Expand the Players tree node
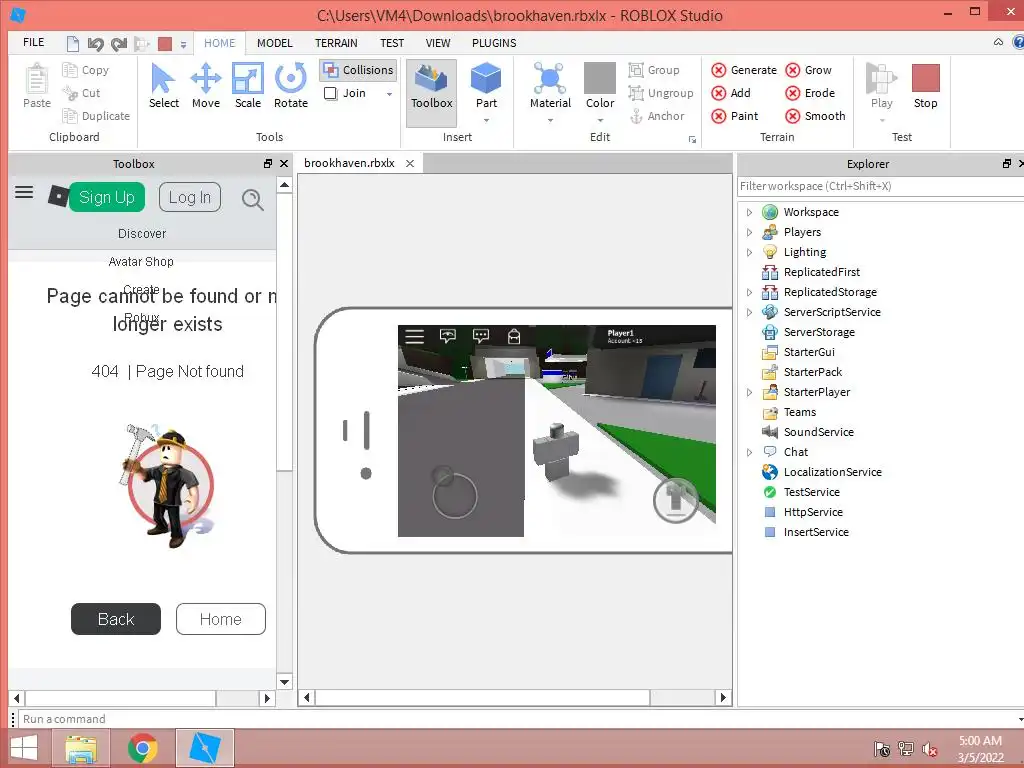This screenshot has height=768, width=1024. (x=749, y=232)
